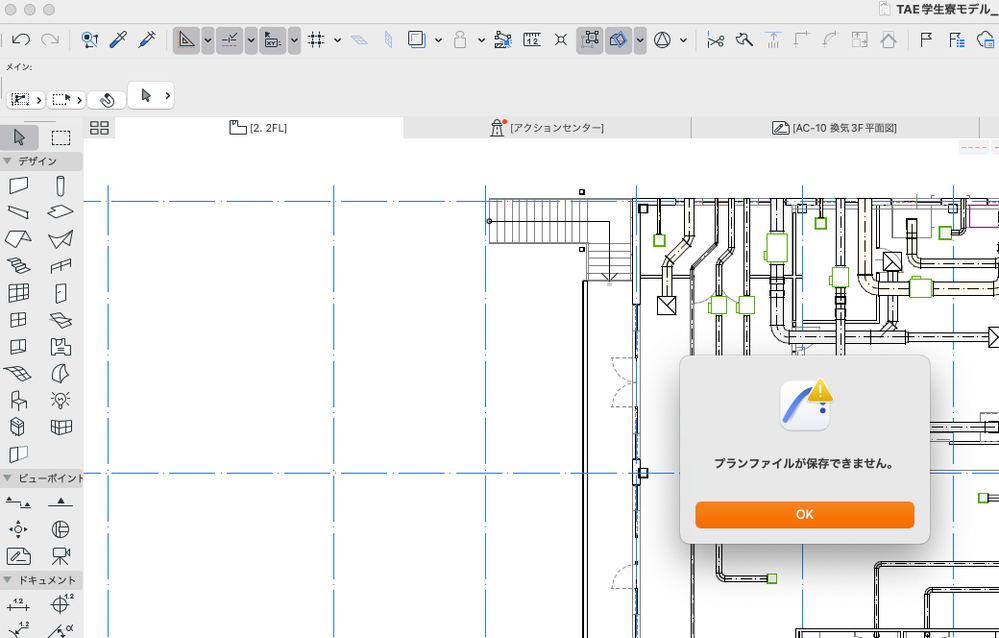Click OK in the save error dialog

pyautogui.click(x=804, y=514)
